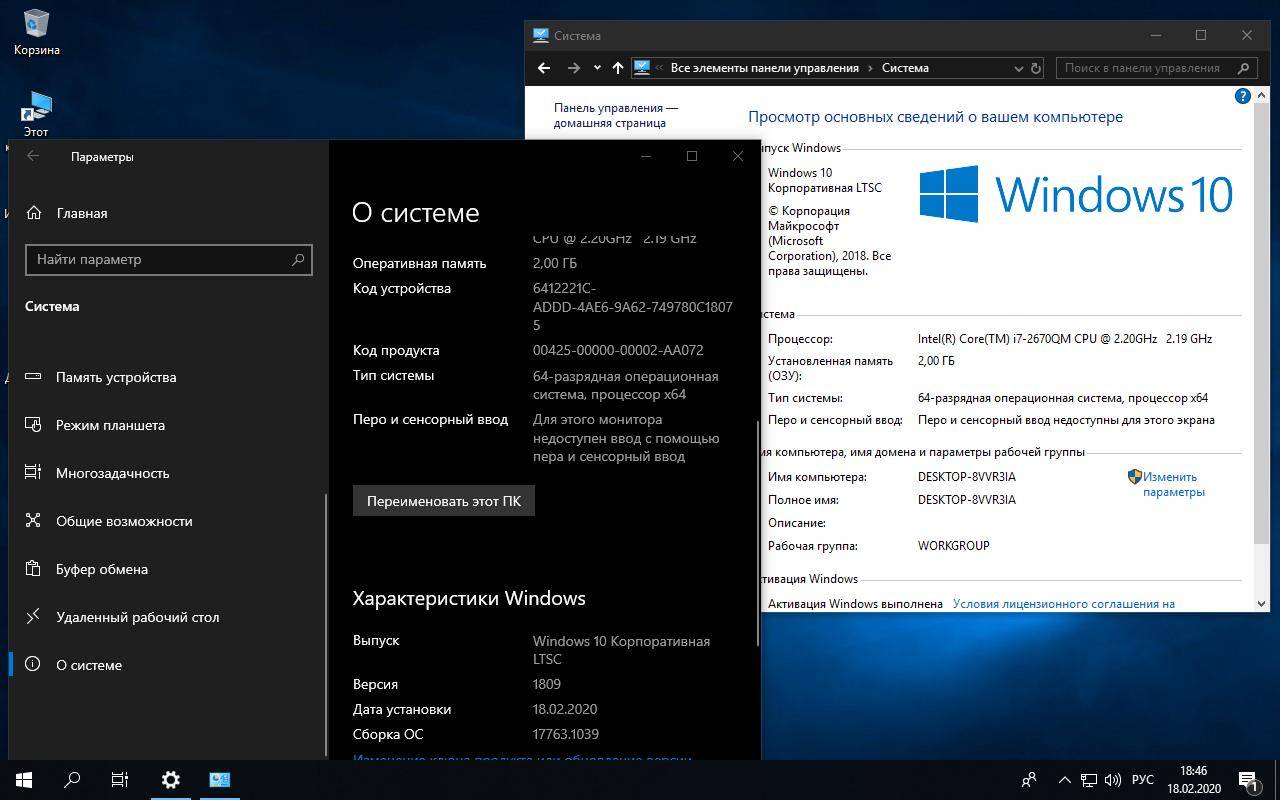The image size is (1280, 800).
Task: Click the Найти параметр search field
Action: pyautogui.click(x=169, y=259)
